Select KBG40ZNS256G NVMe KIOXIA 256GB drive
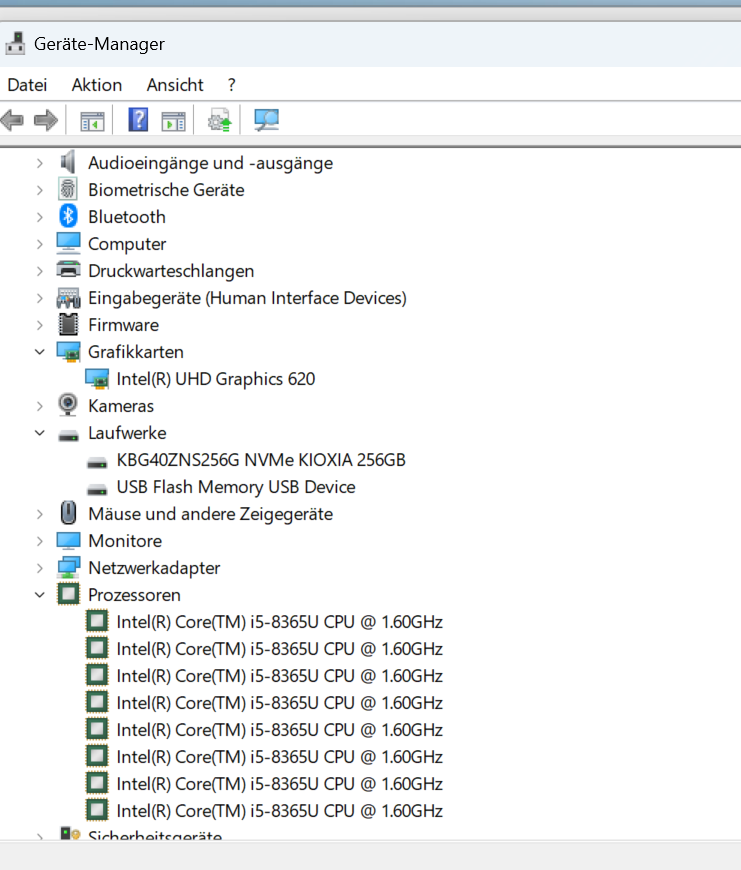This screenshot has width=741, height=870. point(261,460)
